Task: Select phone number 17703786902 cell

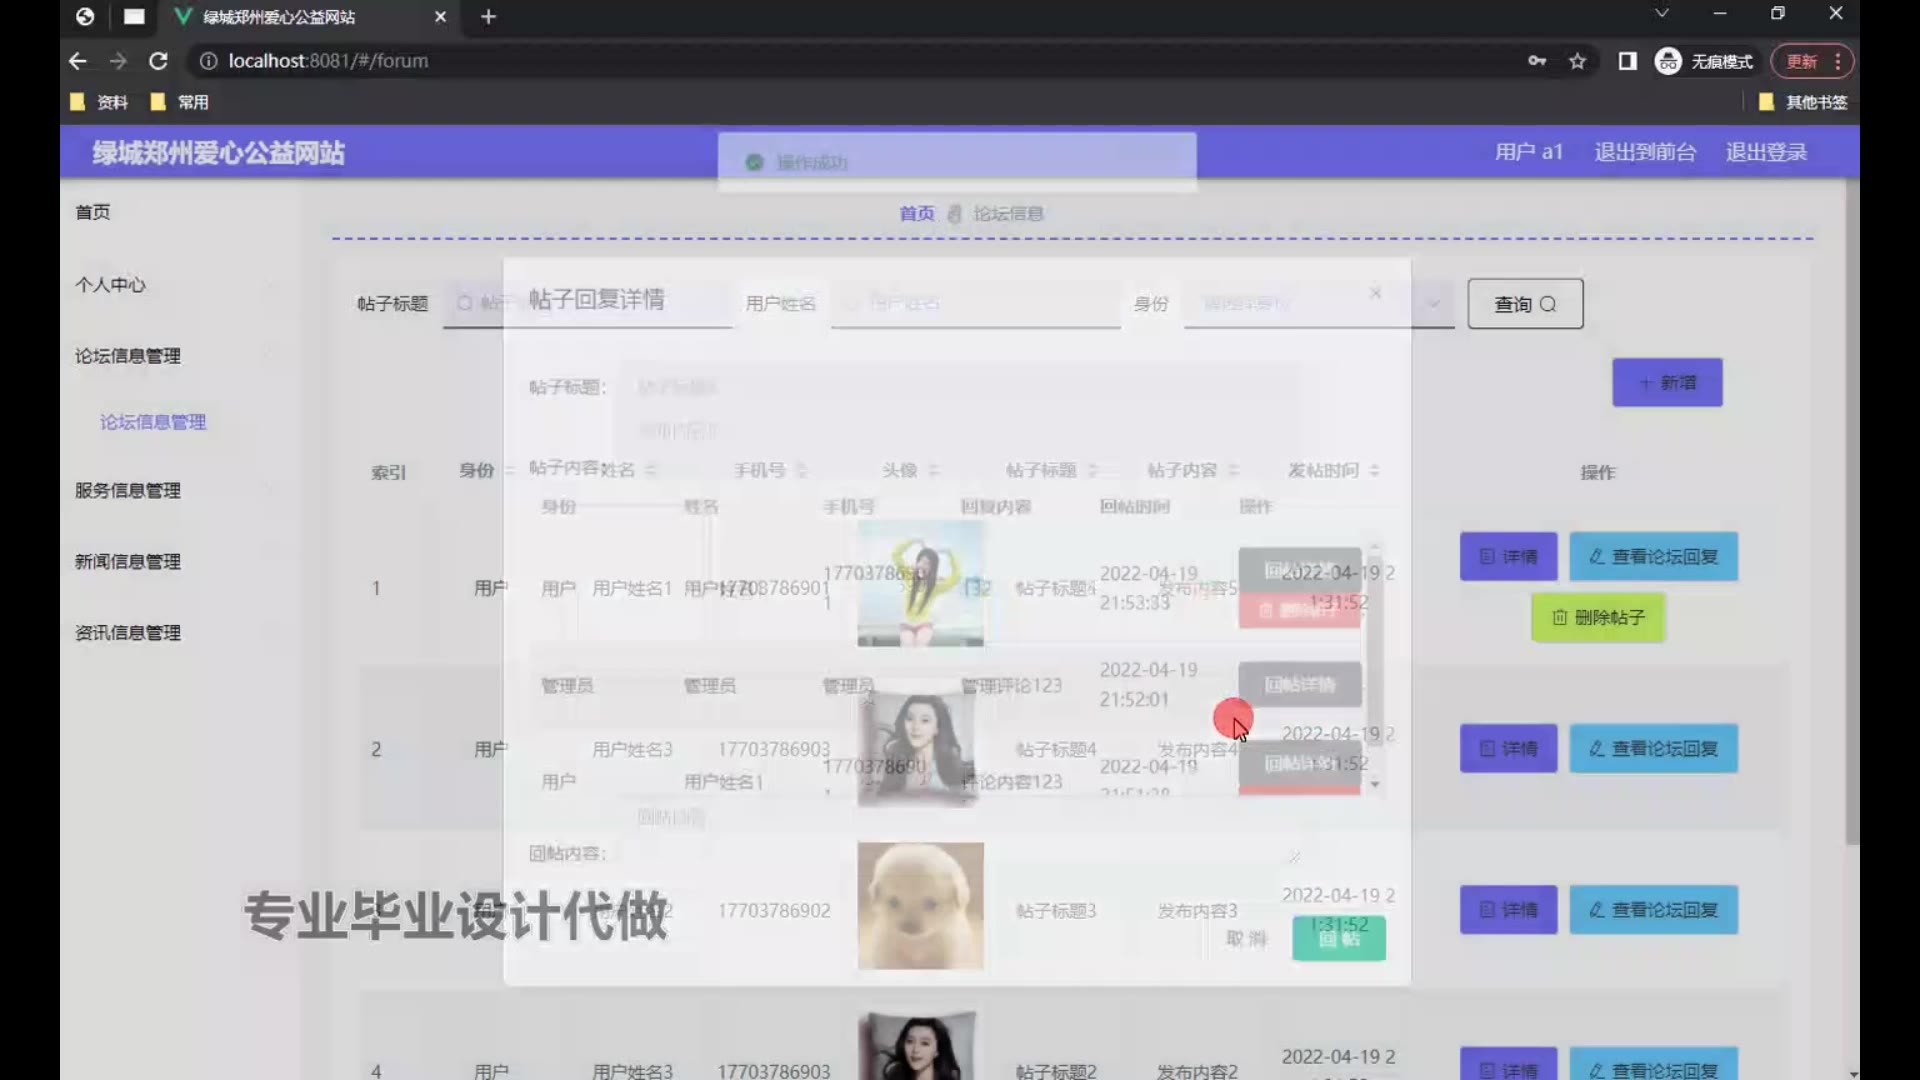Action: (x=773, y=910)
